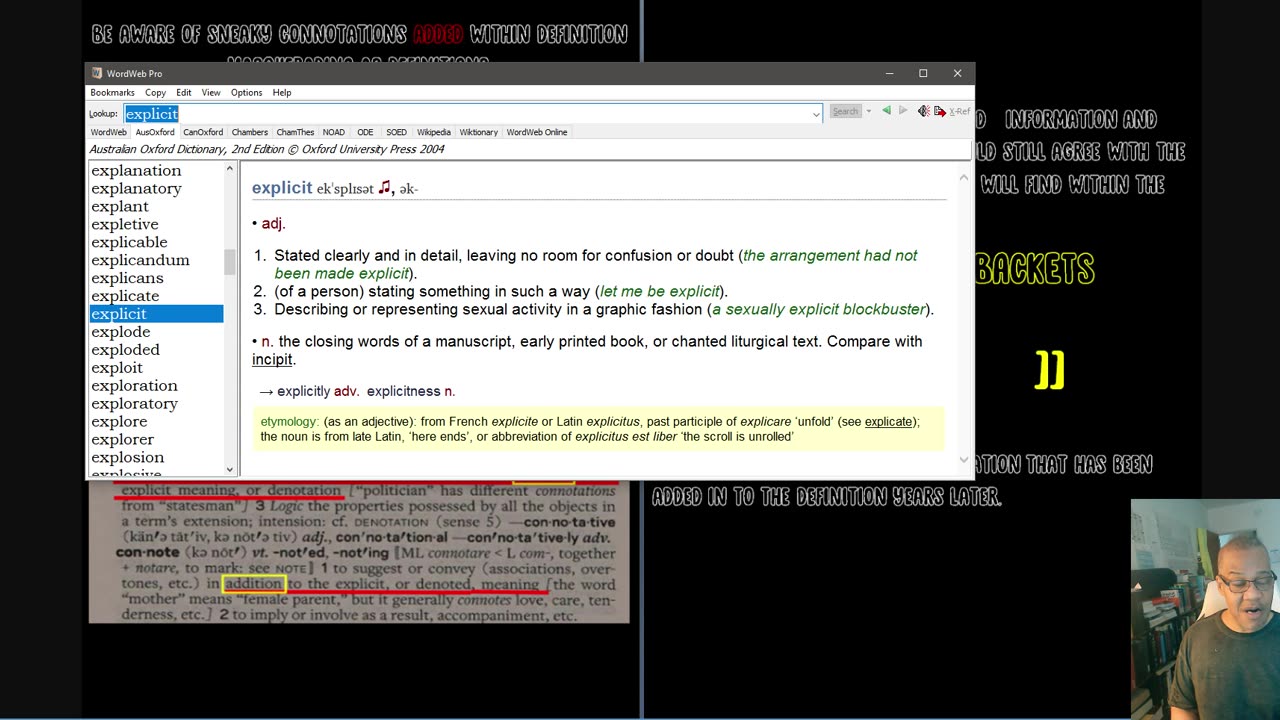The width and height of the screenshot is (1280, 720).
Task: Click the word list scrollbar thumb
Action: (229, 262)
